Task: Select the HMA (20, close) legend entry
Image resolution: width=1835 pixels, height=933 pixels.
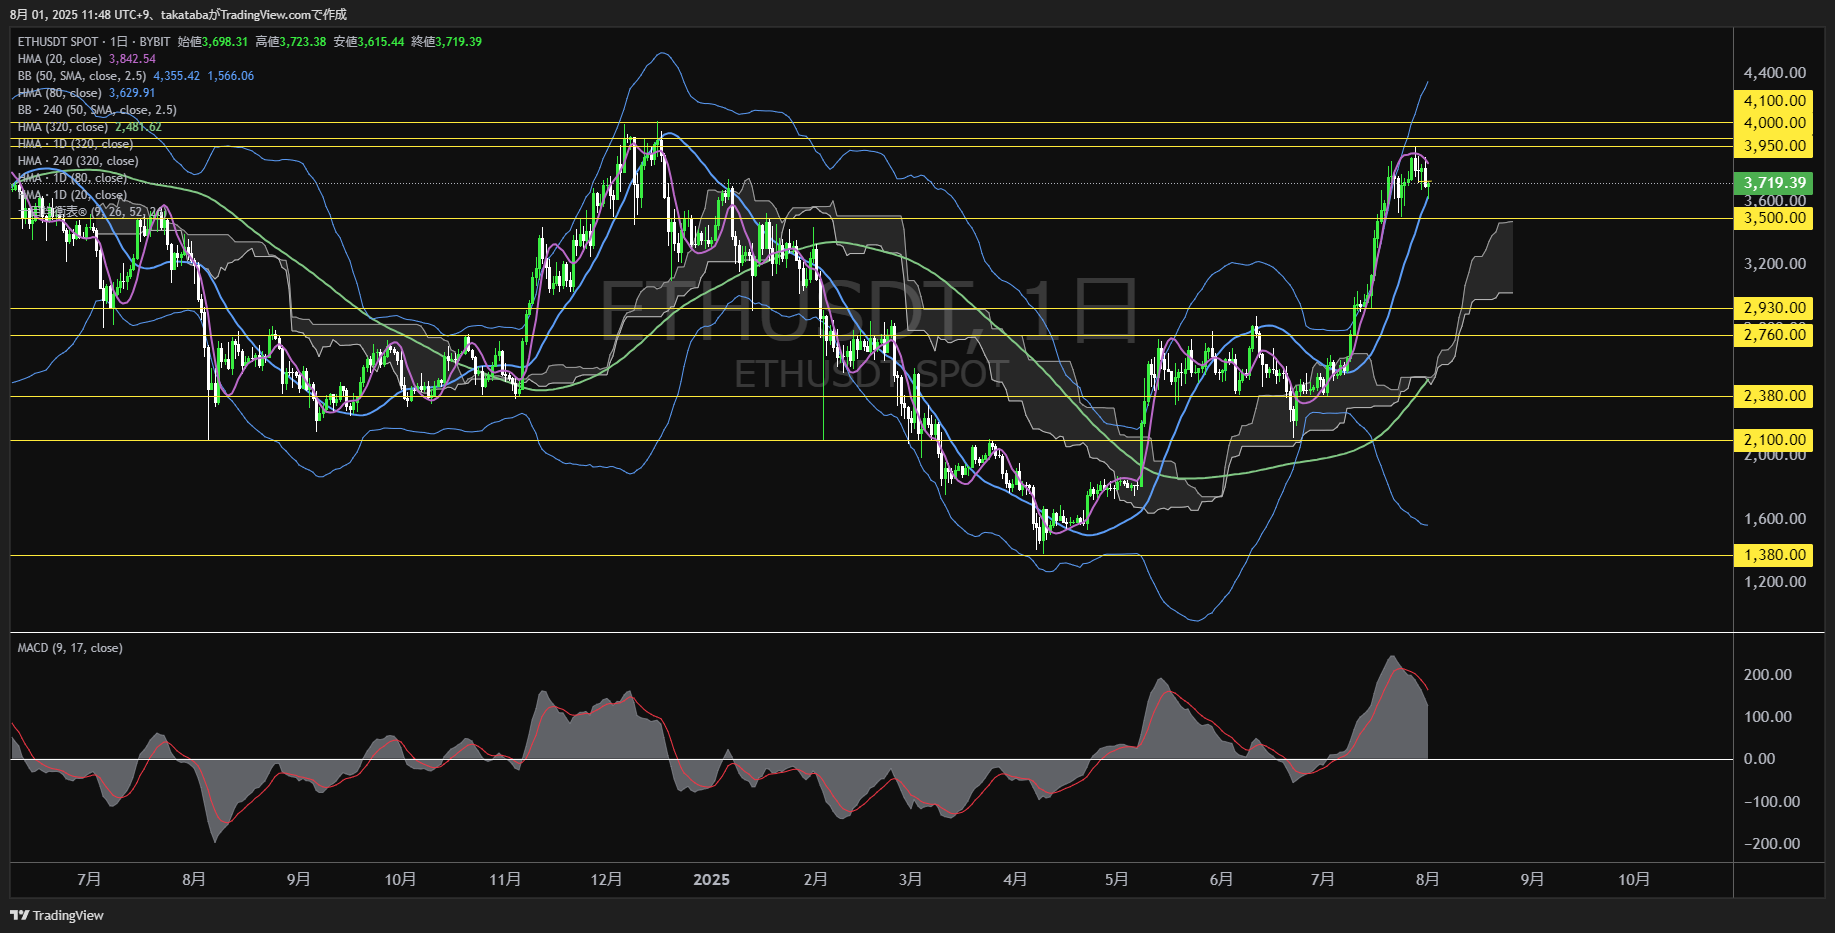Action: [x=60, y=59]
